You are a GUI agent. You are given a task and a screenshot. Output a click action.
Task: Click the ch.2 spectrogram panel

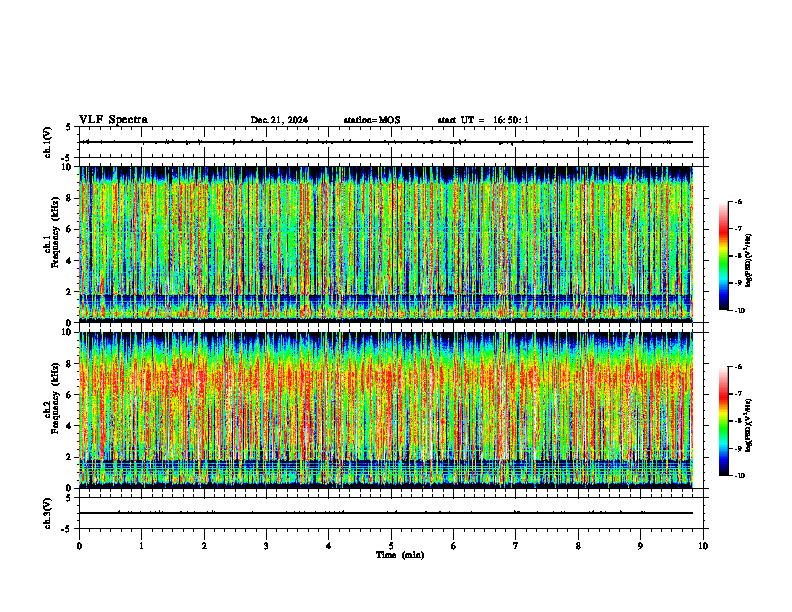tap(386, 410)
